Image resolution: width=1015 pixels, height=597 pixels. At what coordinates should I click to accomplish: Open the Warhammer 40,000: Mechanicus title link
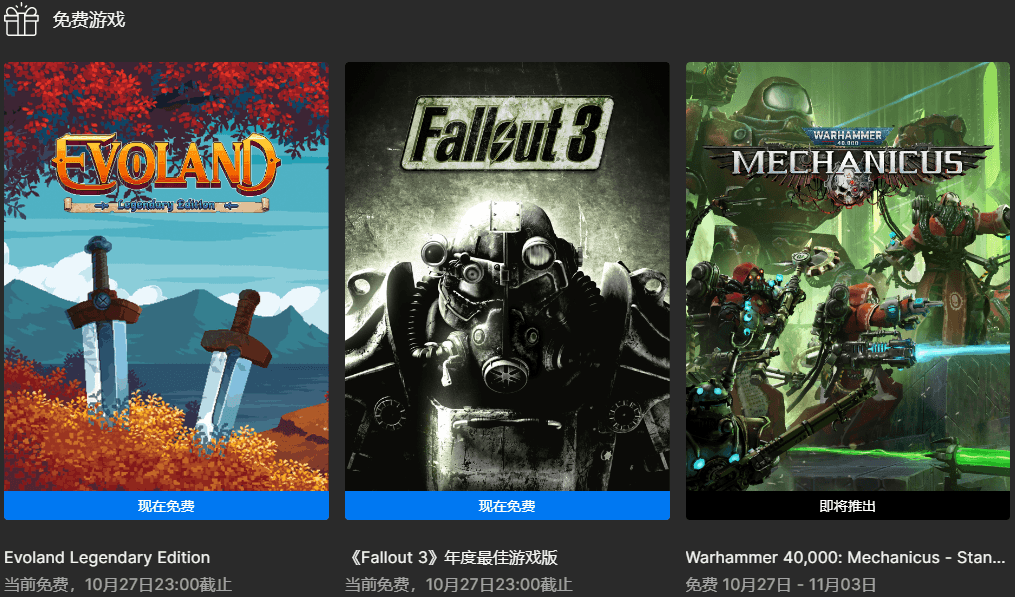[845, 558]
